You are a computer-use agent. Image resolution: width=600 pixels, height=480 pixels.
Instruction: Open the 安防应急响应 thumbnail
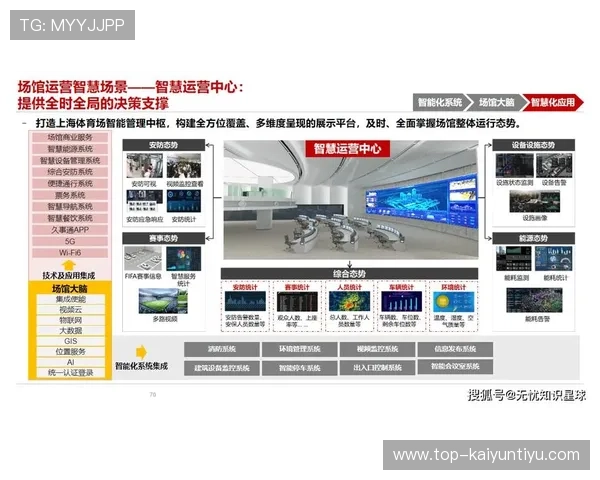(144, 201)
